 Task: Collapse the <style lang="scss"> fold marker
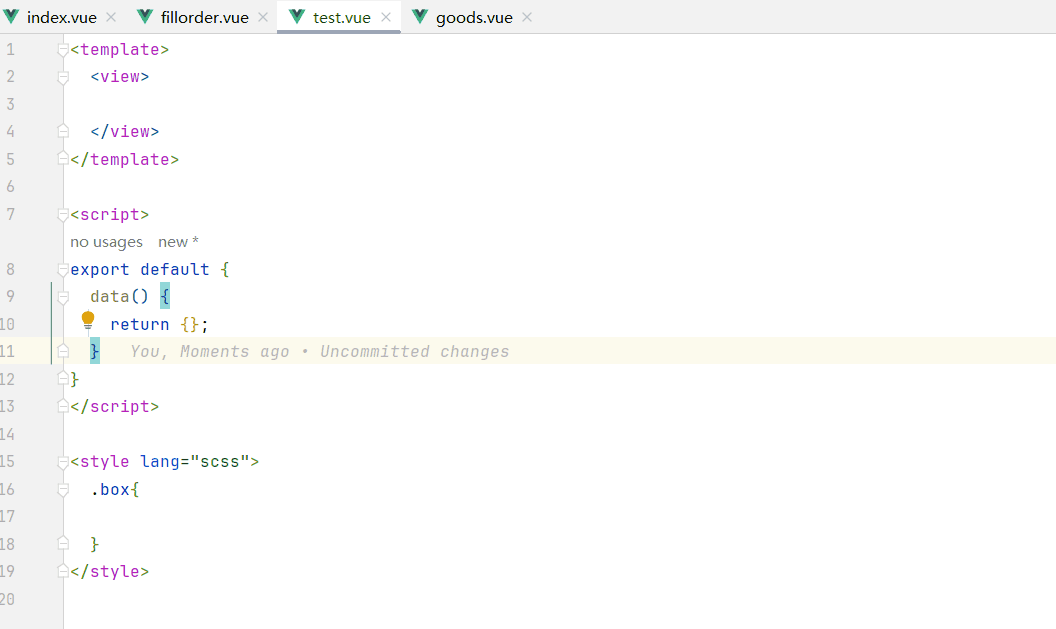point(63,462)
